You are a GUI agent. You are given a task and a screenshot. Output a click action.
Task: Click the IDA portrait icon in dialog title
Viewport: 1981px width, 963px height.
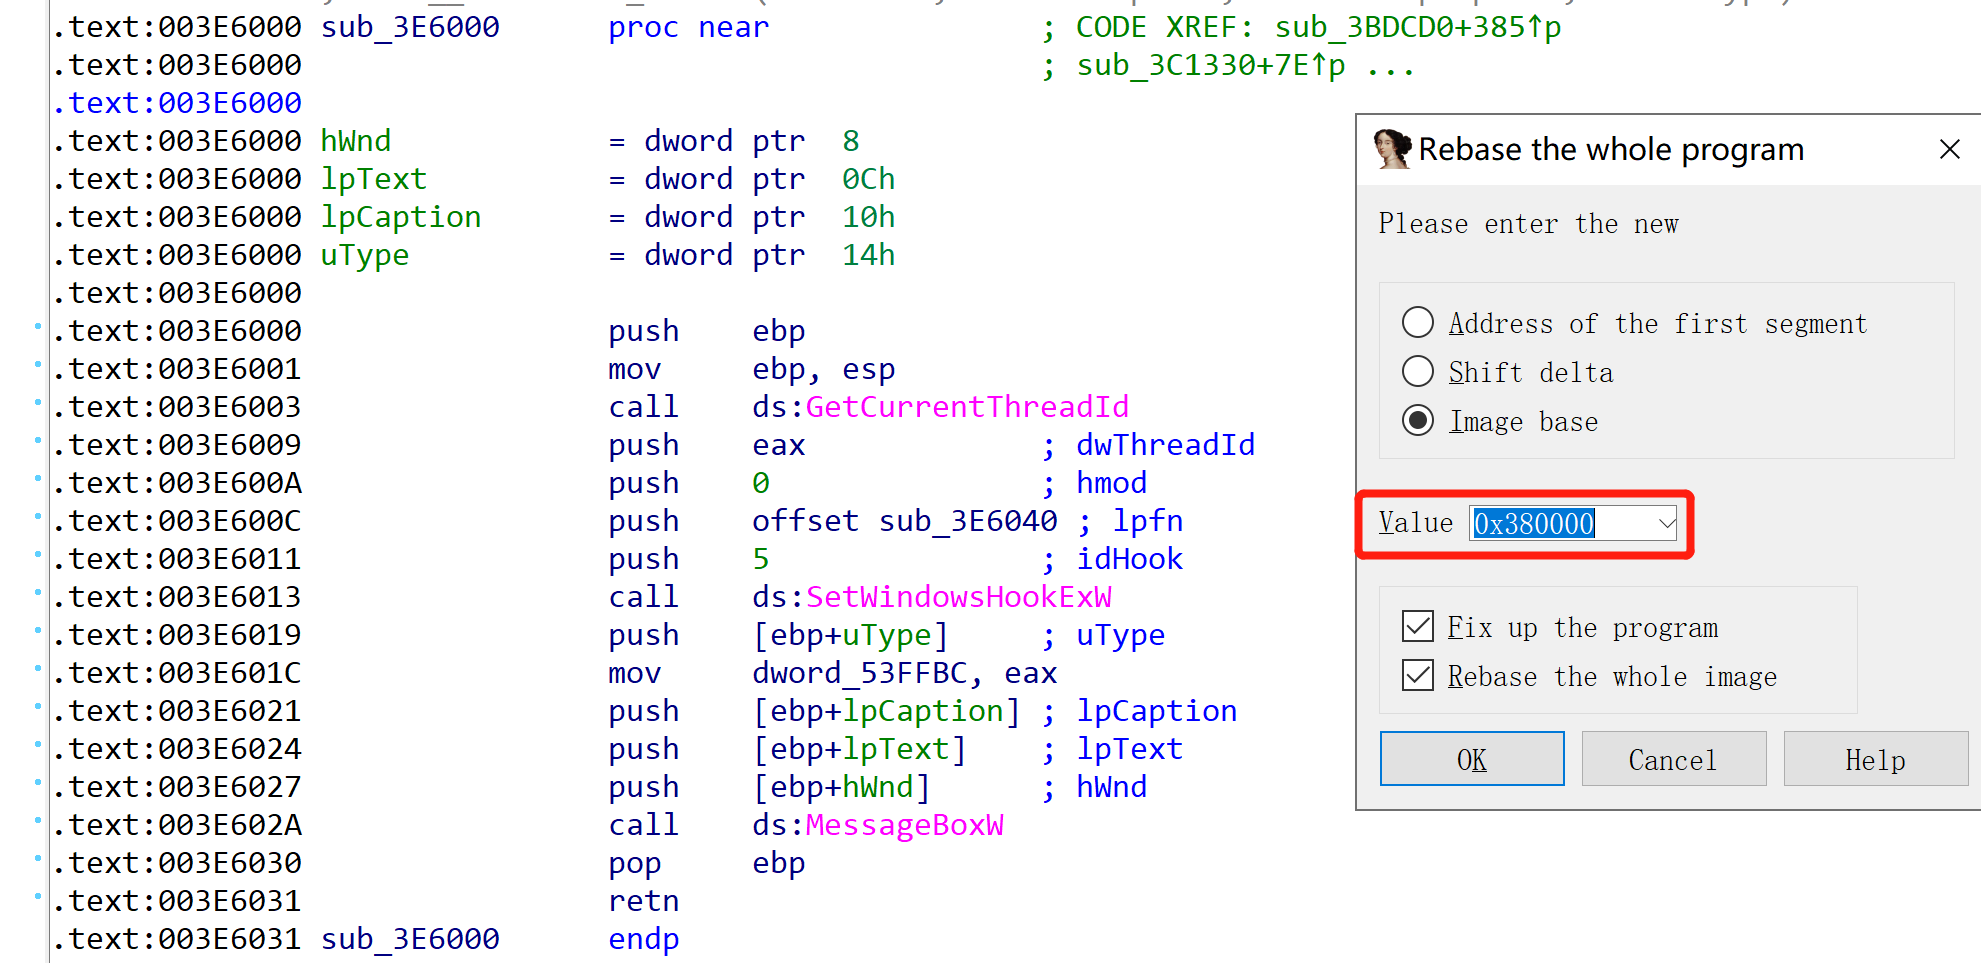click(1392, 149)
